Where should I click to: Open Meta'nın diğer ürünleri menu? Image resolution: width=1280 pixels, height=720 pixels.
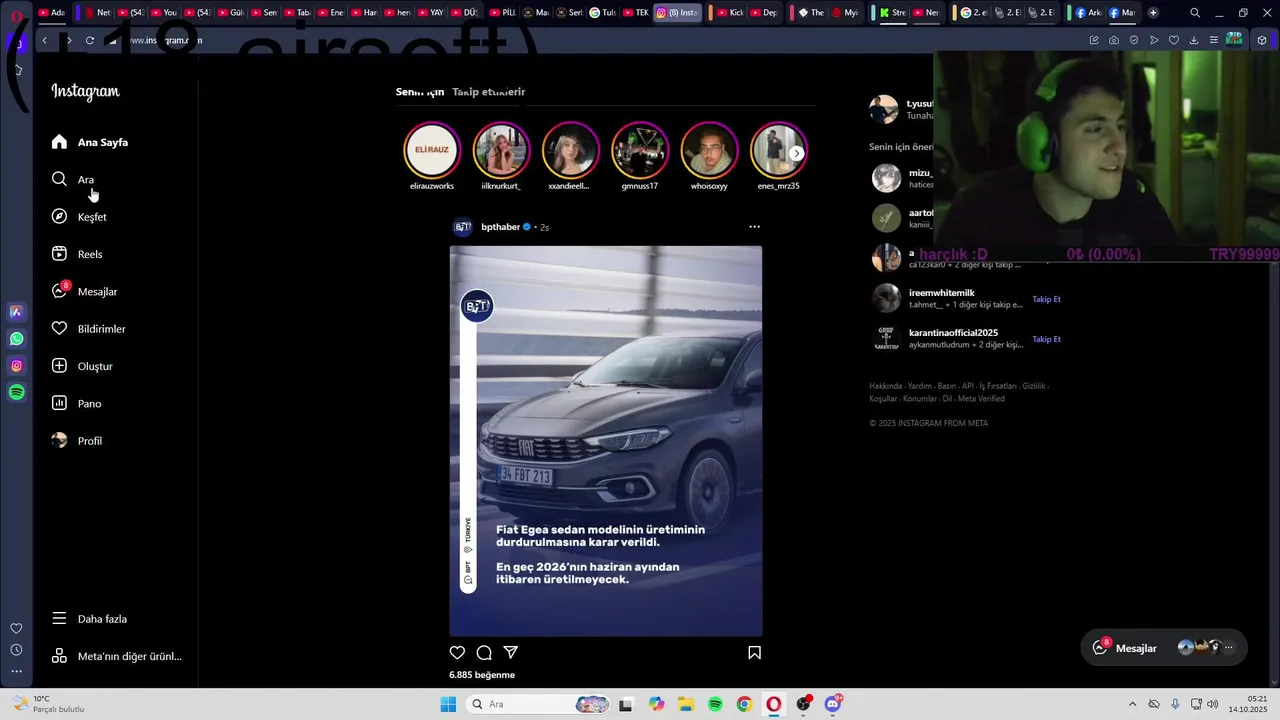click(117, 657)
